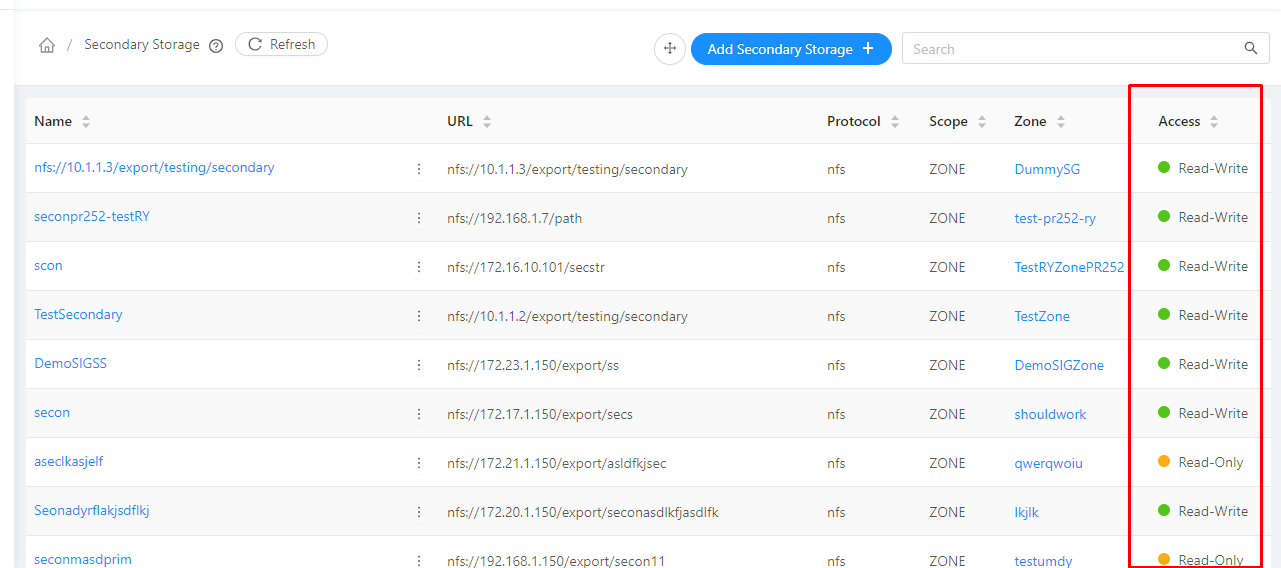Click Read-Only status in aseclkasjelf row

1201,462
